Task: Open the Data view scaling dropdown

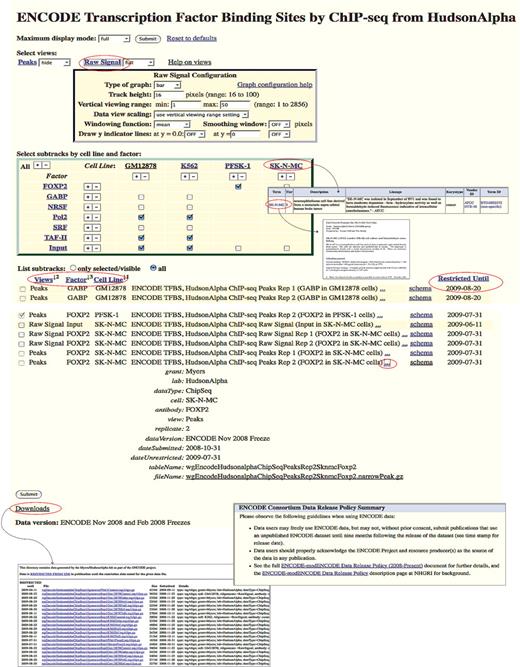Action: point(202,114)
